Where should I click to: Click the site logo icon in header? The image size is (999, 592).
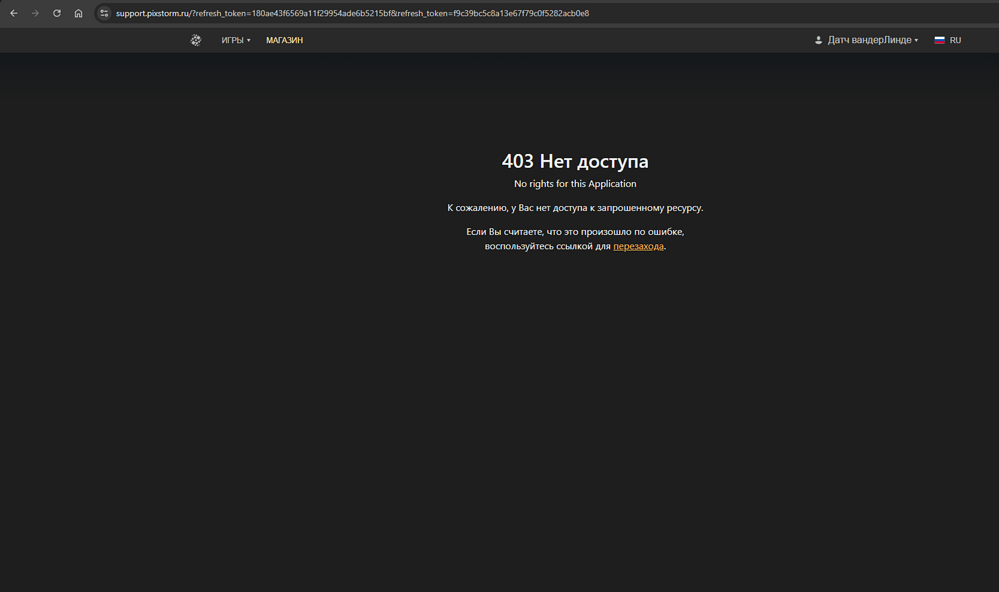[x=196, y=40]
